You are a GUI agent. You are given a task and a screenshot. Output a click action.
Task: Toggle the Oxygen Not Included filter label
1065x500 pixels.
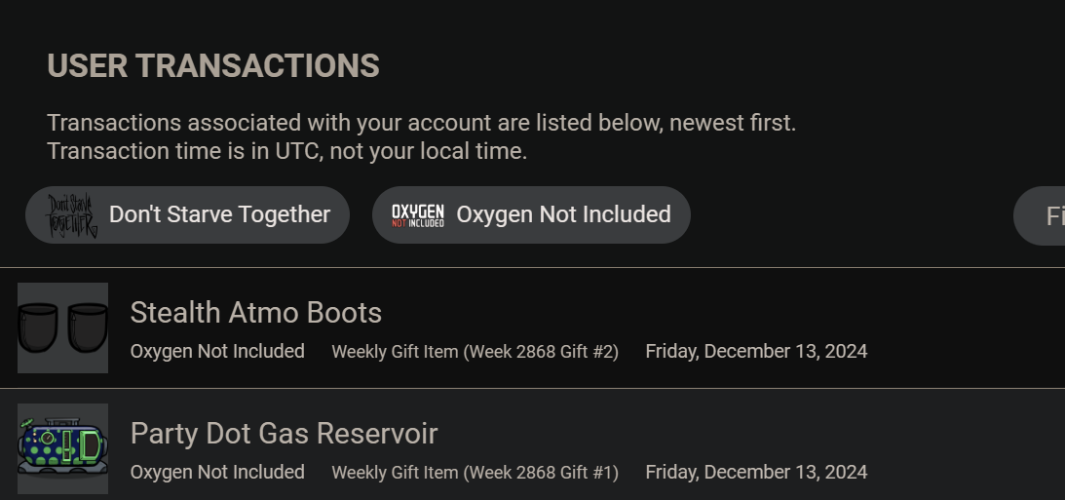pyautogui.click(x=563, y=215)
